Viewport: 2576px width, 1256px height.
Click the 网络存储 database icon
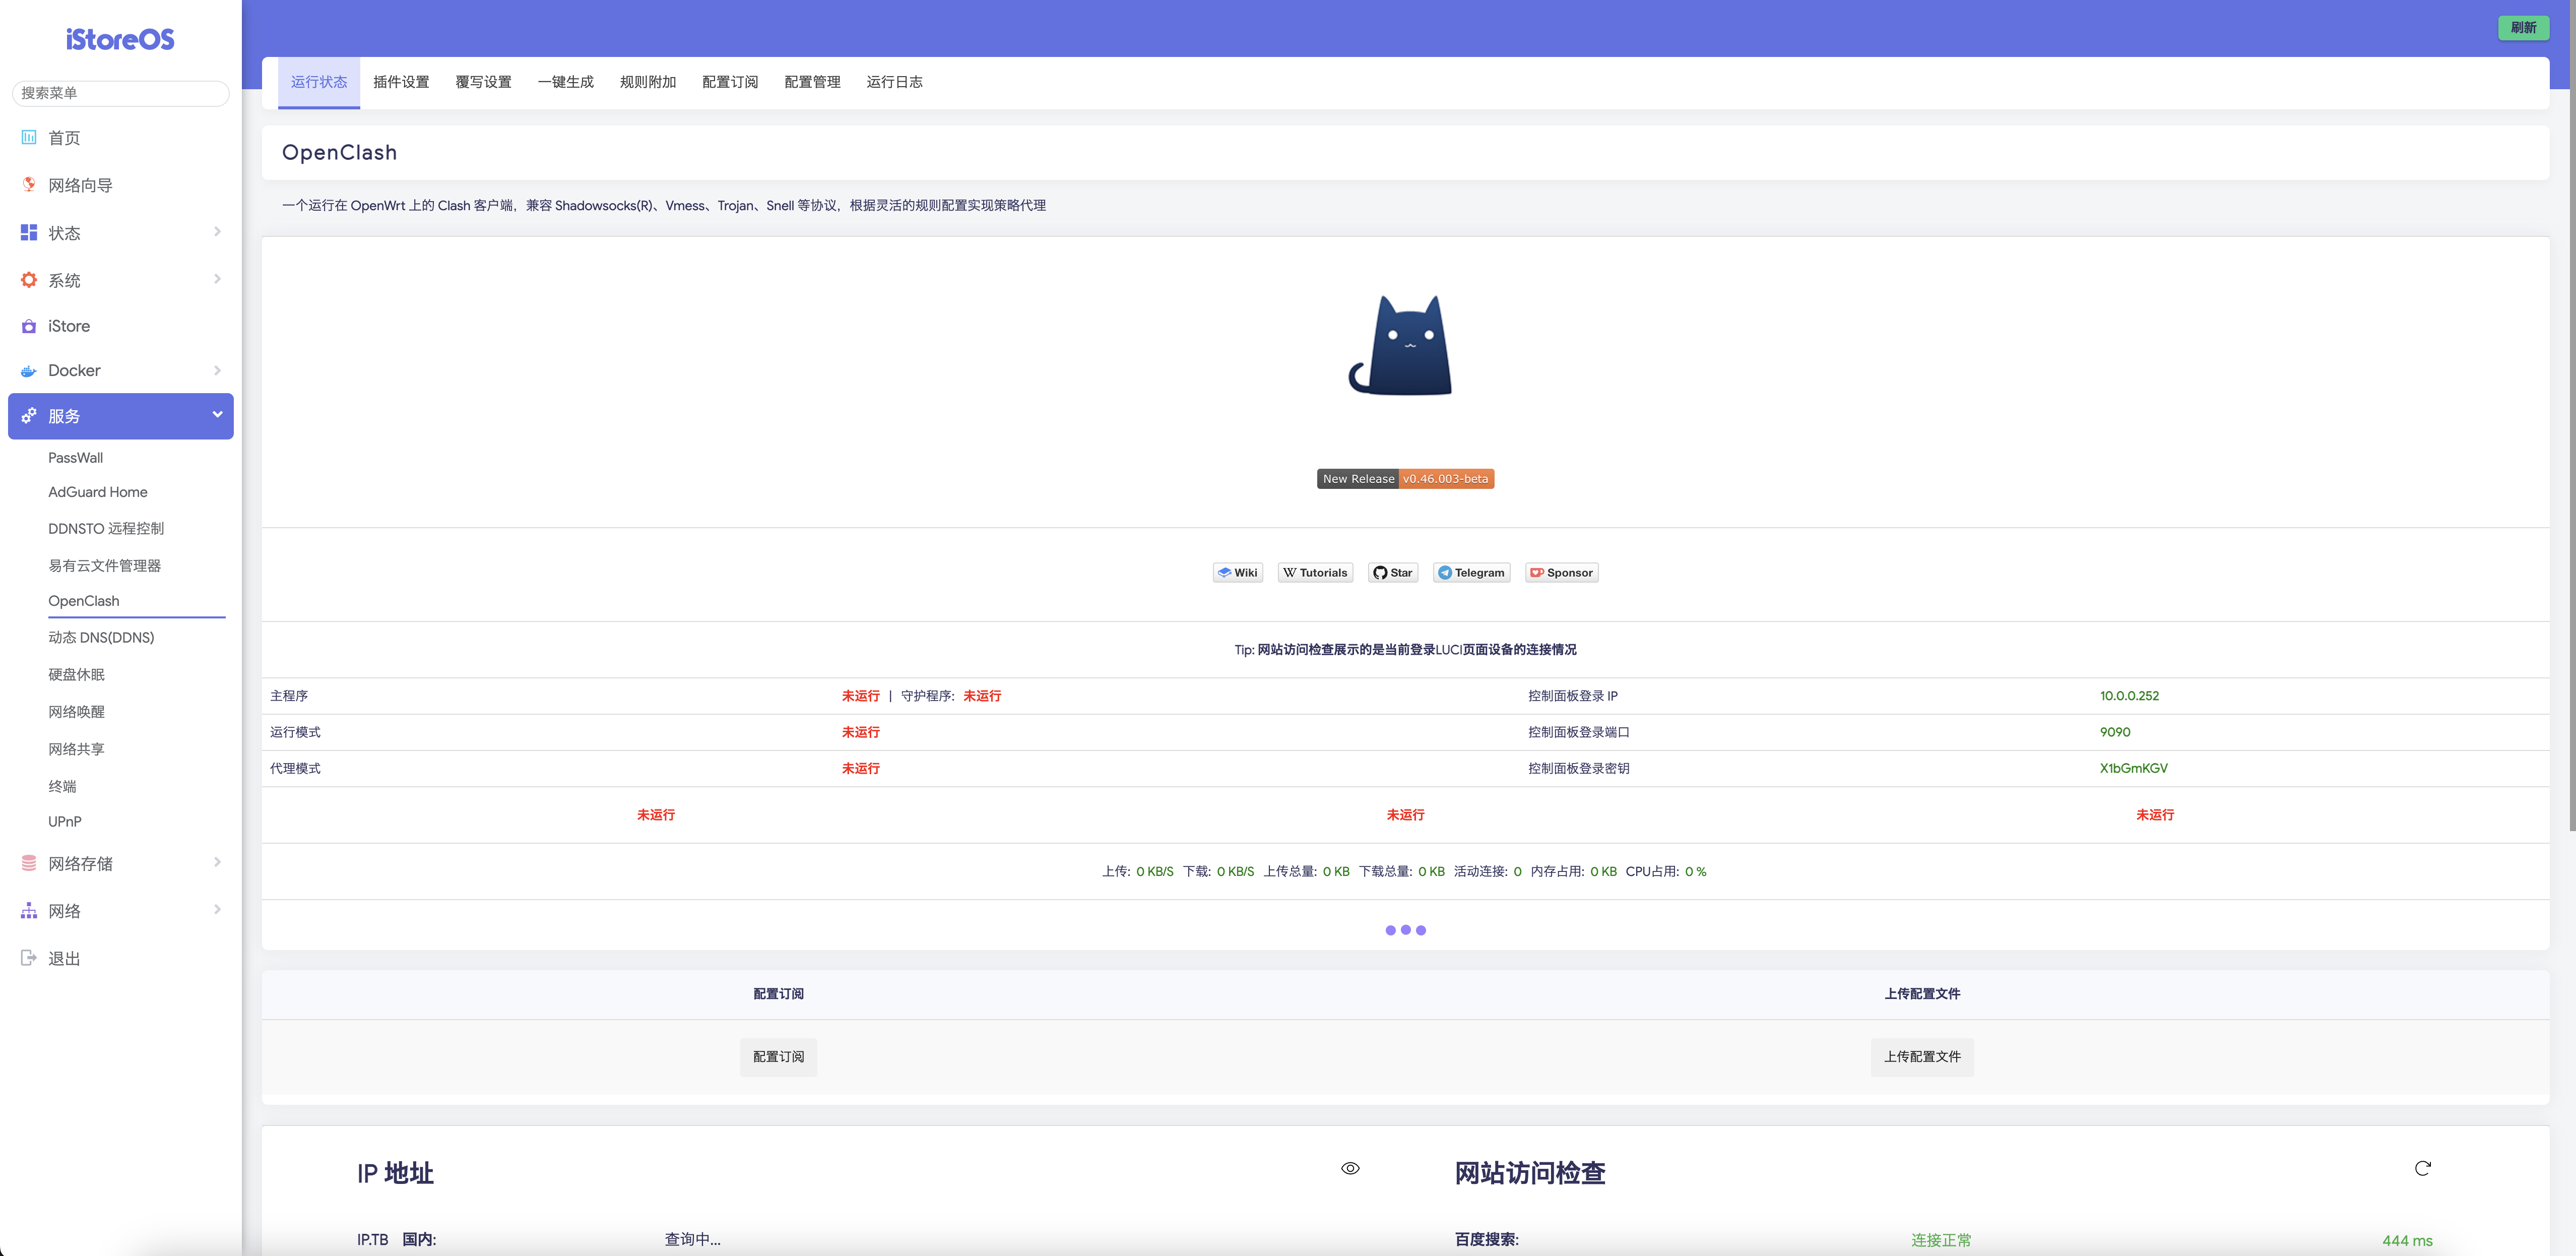(x=29, y=863)
